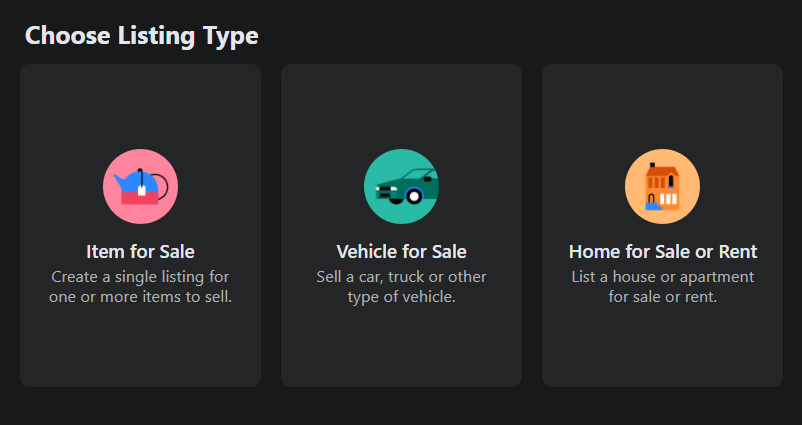The height and width of the screenshot is (425, 802).
Task: Click "List a house or apartment" description
Action: [x=662, y=276]
